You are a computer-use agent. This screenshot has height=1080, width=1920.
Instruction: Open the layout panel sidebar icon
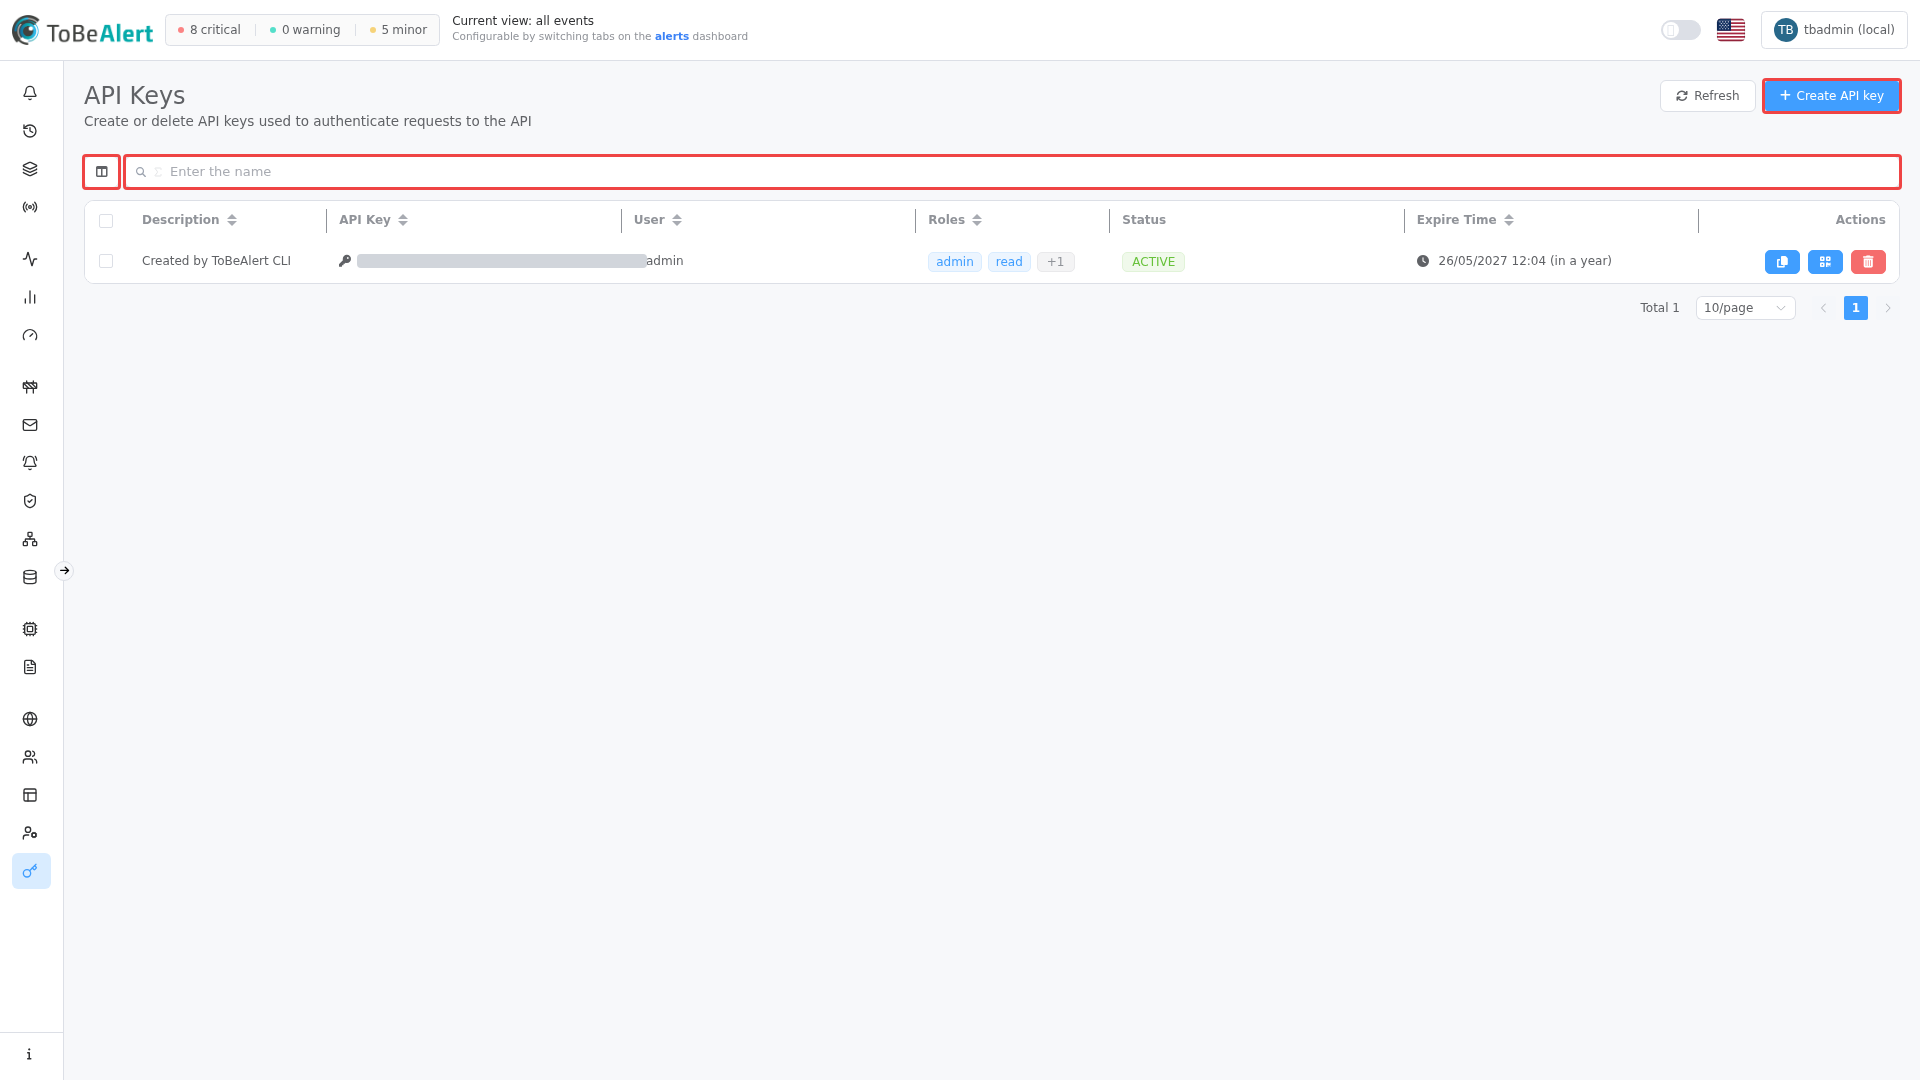30,795
